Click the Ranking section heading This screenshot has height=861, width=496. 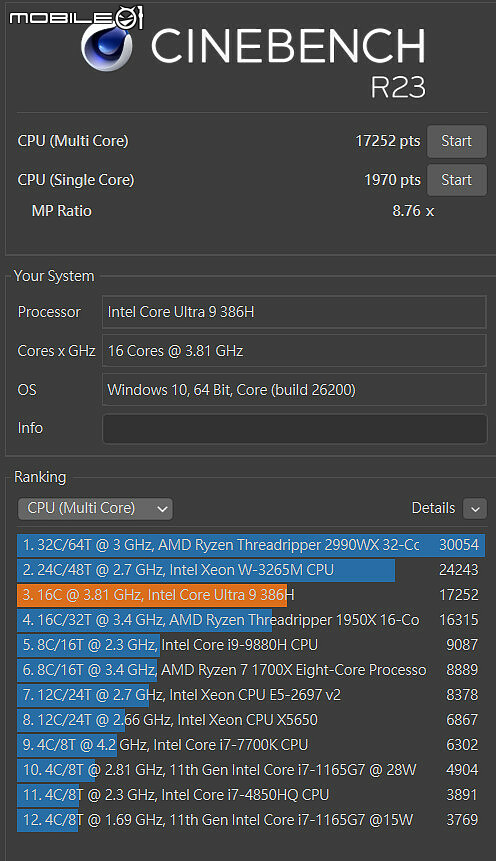tap(40, 477)
